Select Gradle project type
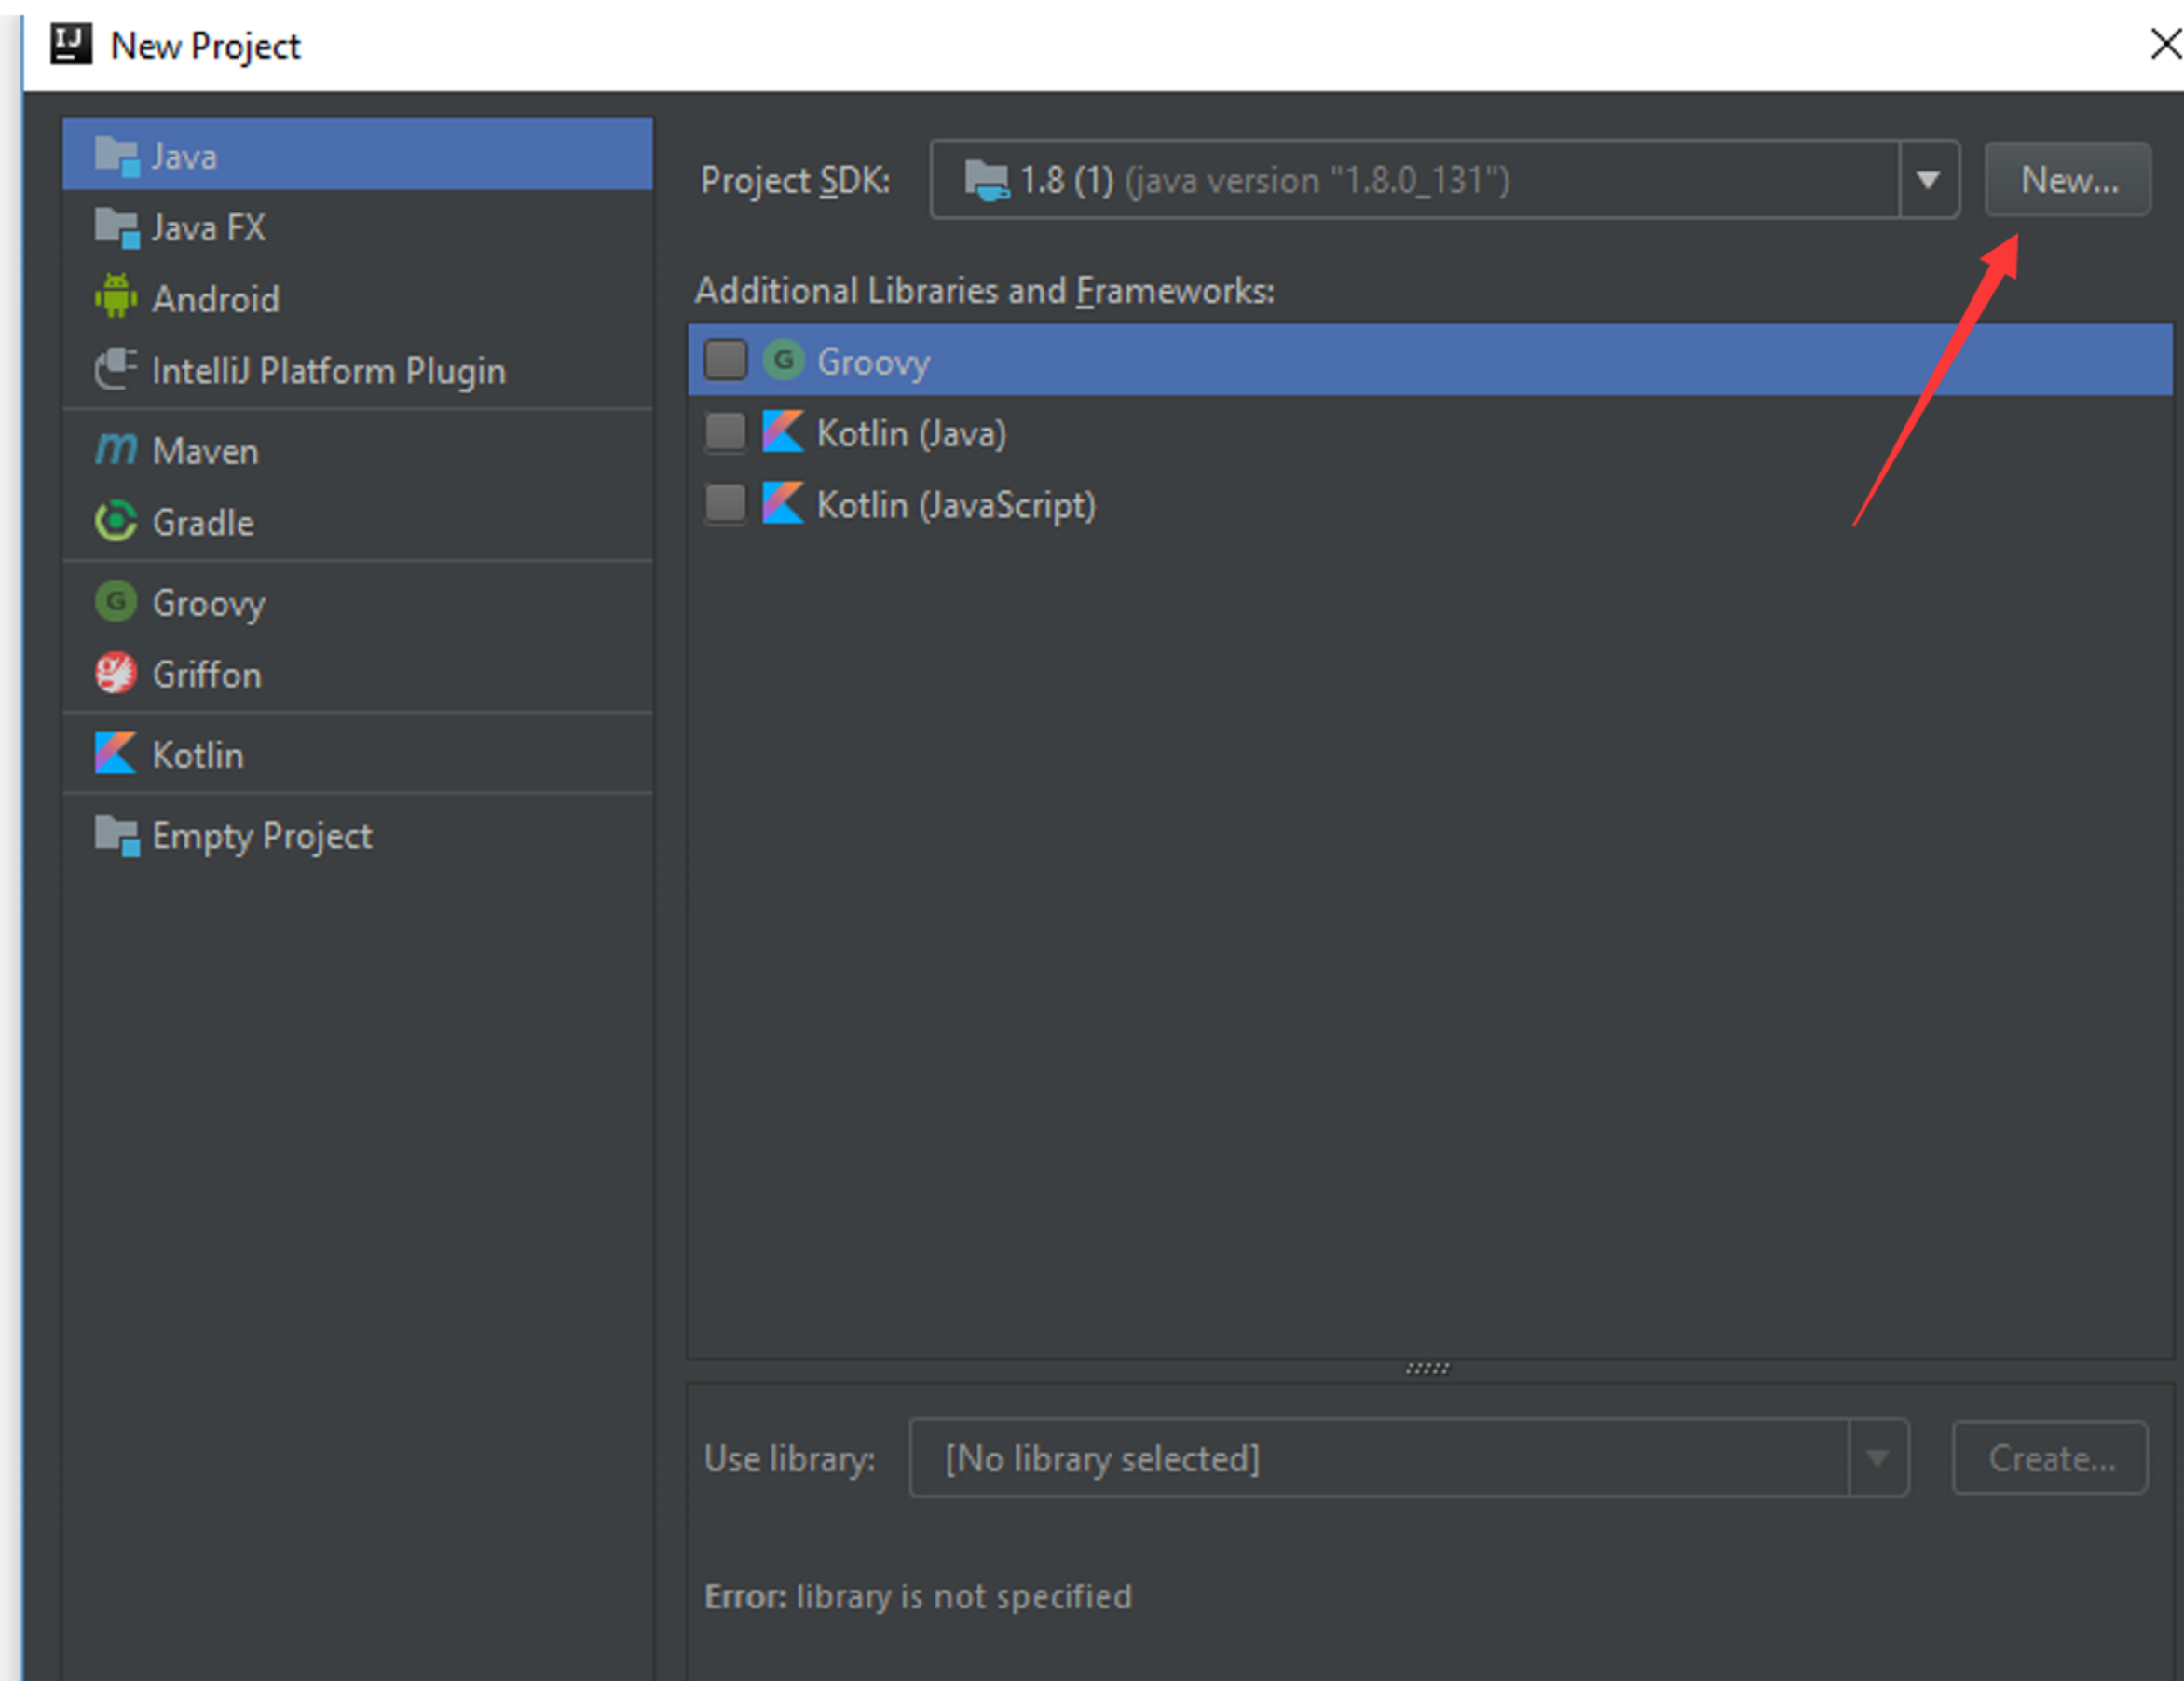The width and height of the screenshot is (2184, 1681). tap(358, 523)
